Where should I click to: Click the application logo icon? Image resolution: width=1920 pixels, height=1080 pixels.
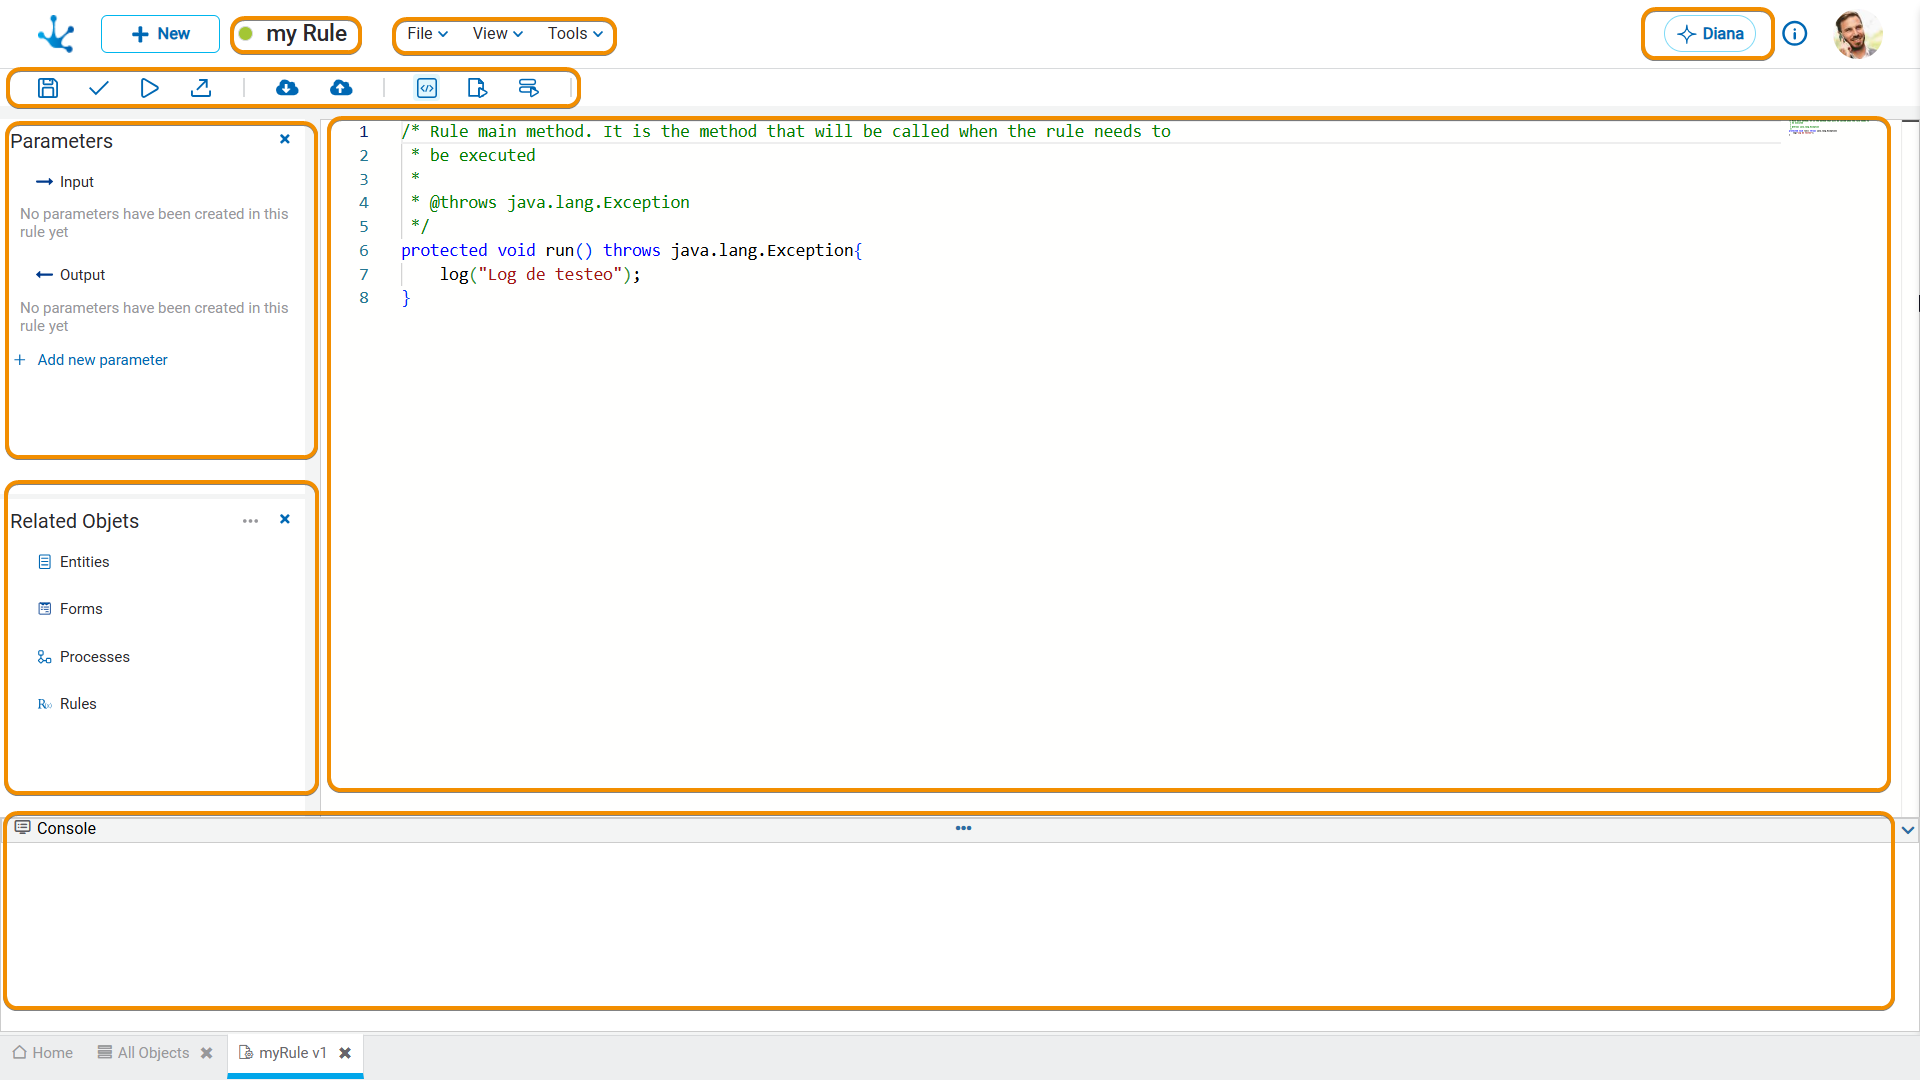pyautogui.click(x=56, y=34)
